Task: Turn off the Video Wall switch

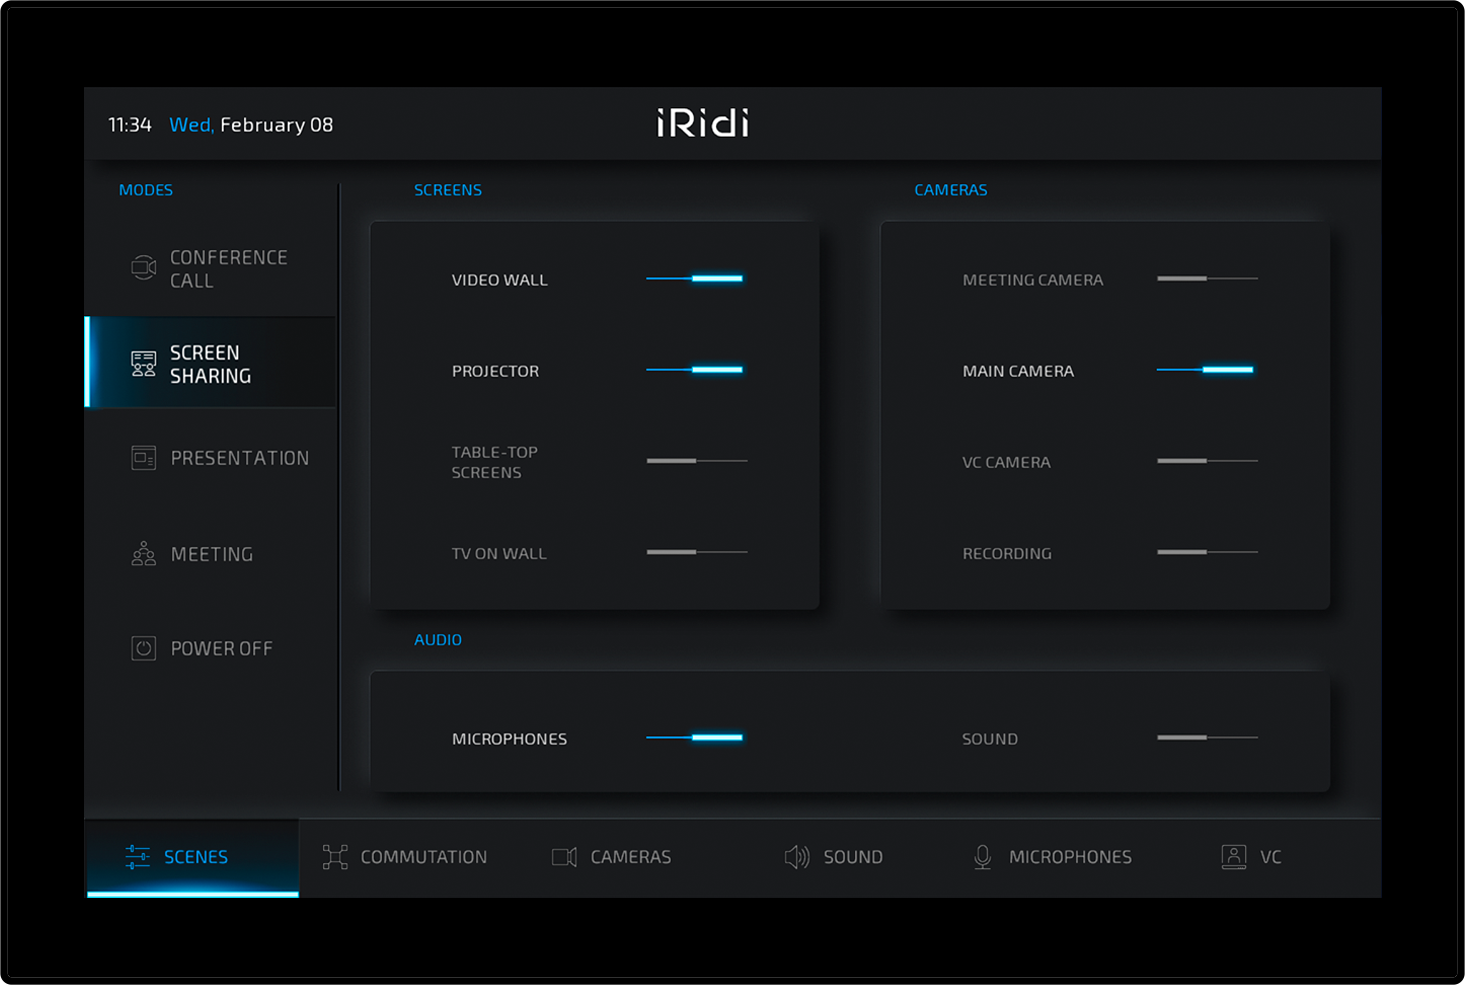Action: tap(696, 279)
